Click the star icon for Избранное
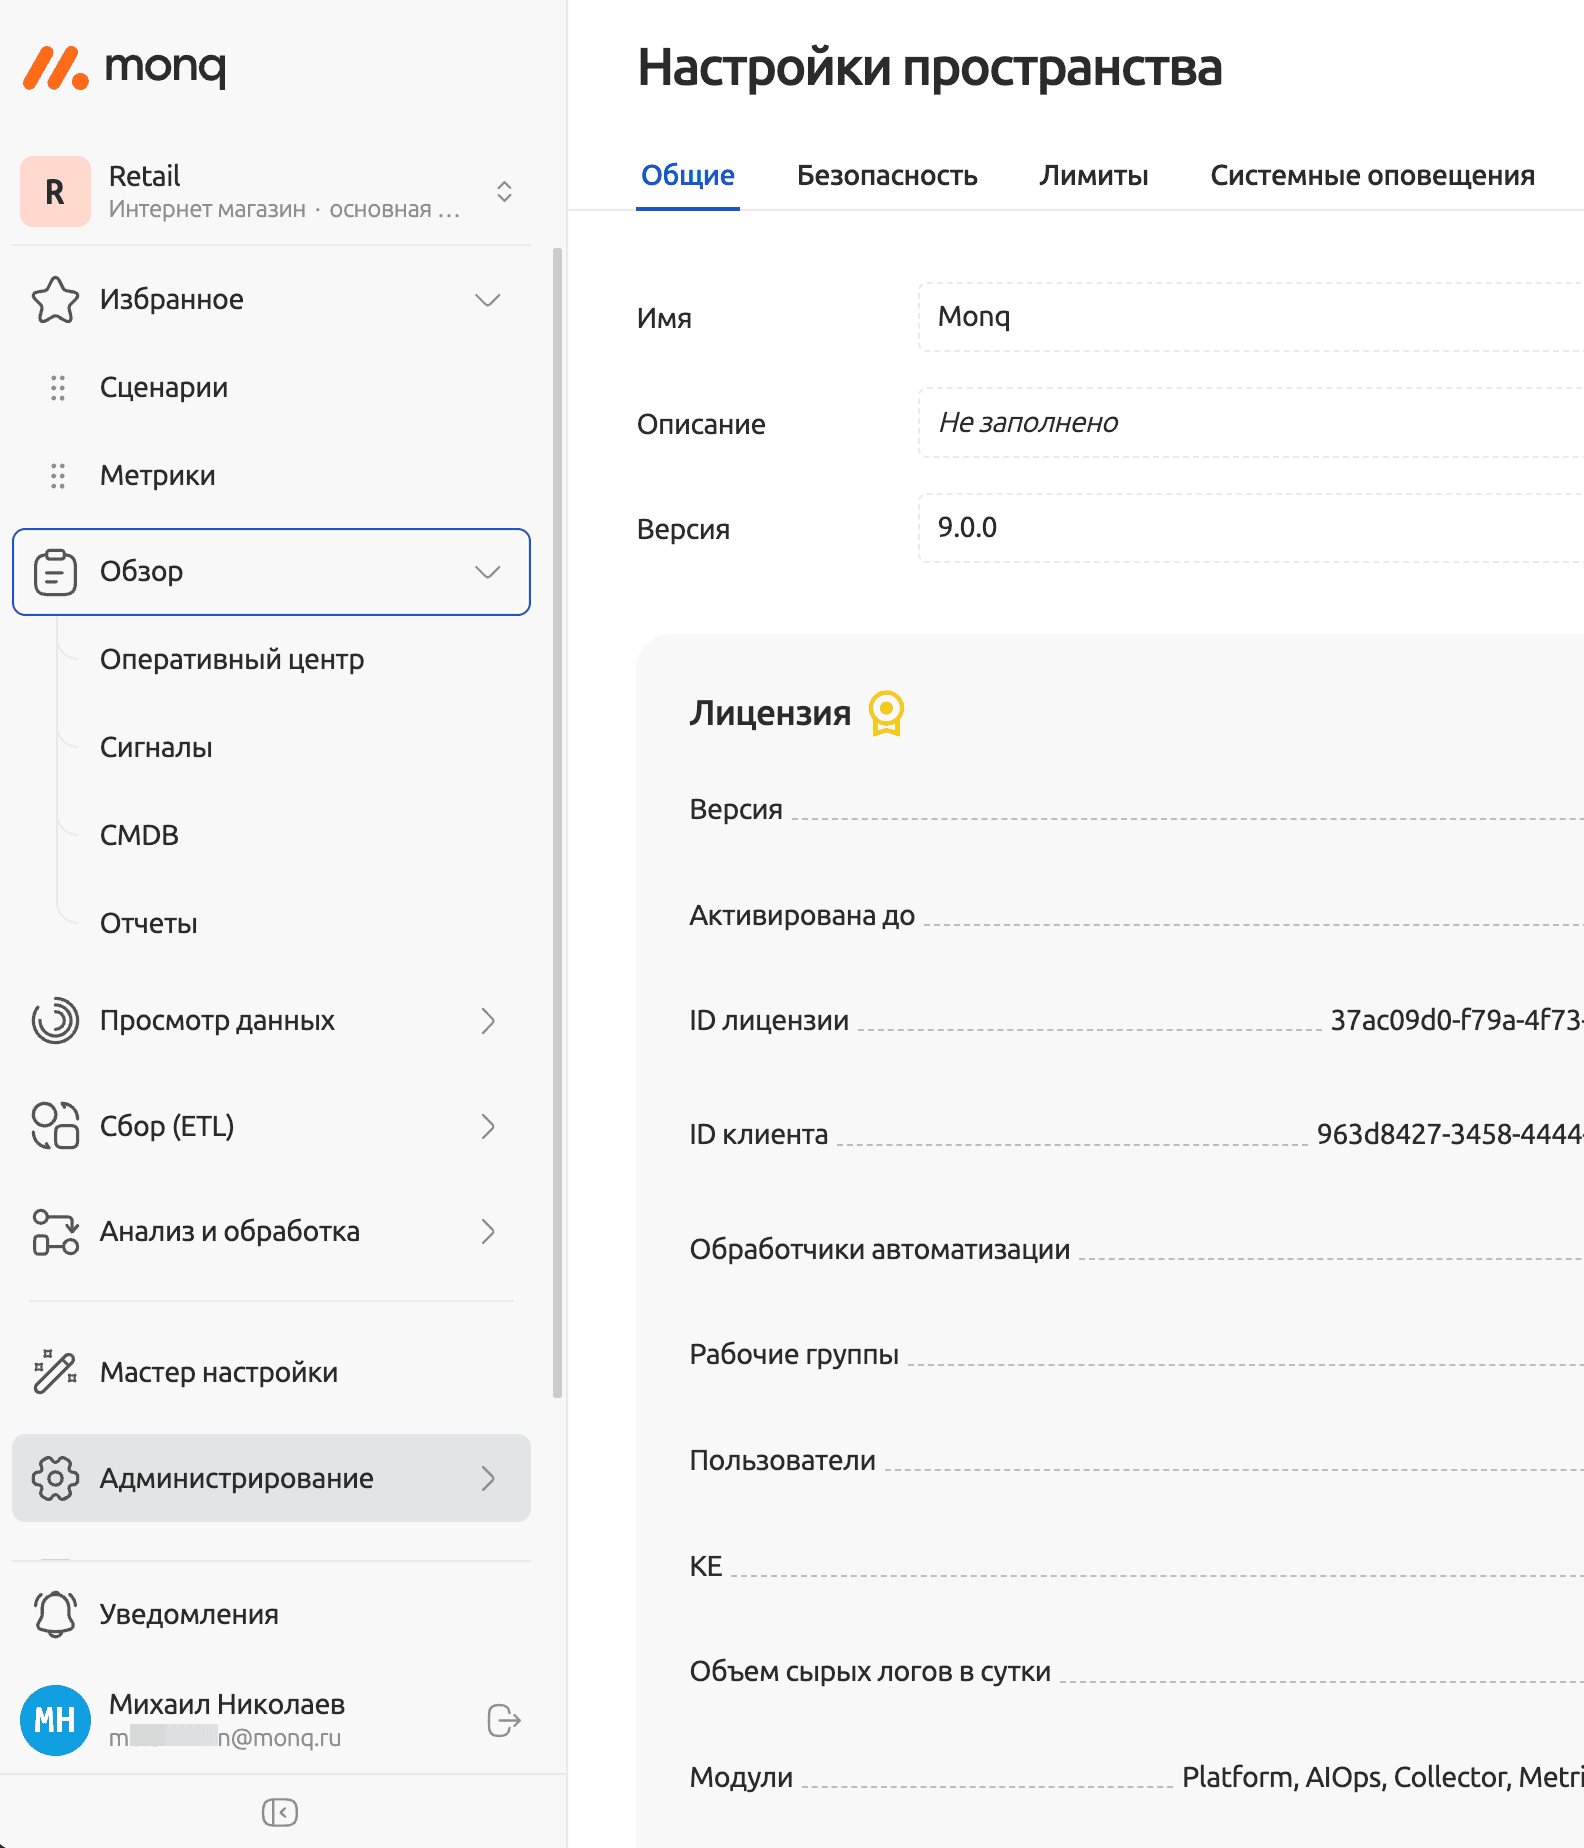Screen dimensions: 1584x1848 [55, 300]
